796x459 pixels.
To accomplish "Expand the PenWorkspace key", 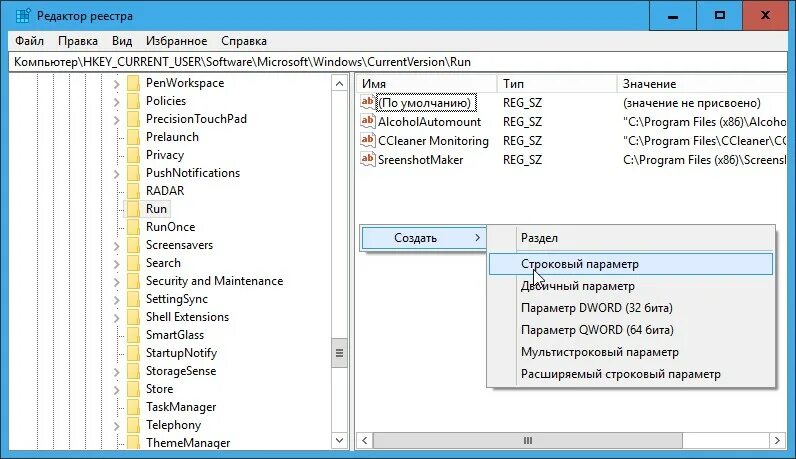I will [116, 84].
